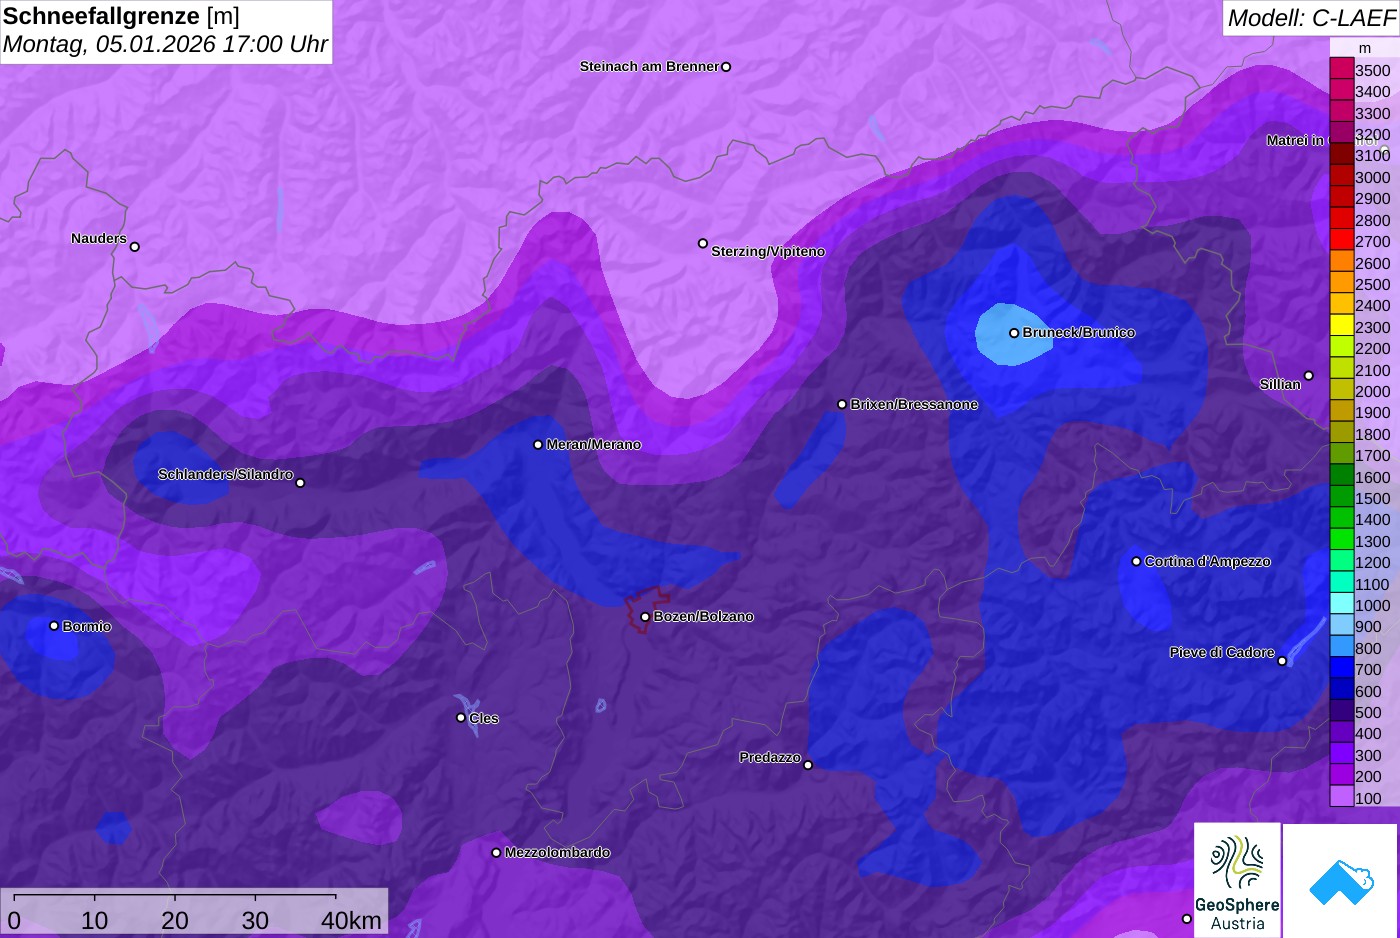
Task: Click the date Montag, 05.01.2026 17:00 Uhr
Action: (166, 44)
